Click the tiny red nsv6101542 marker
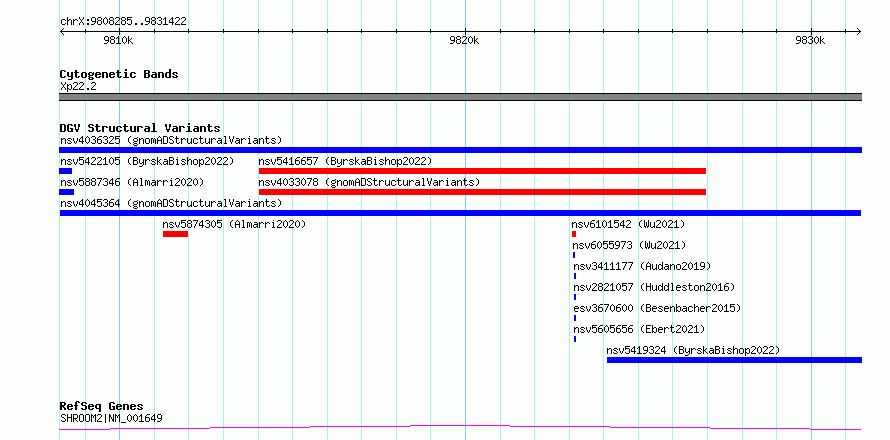 click(x=574, y=234)
